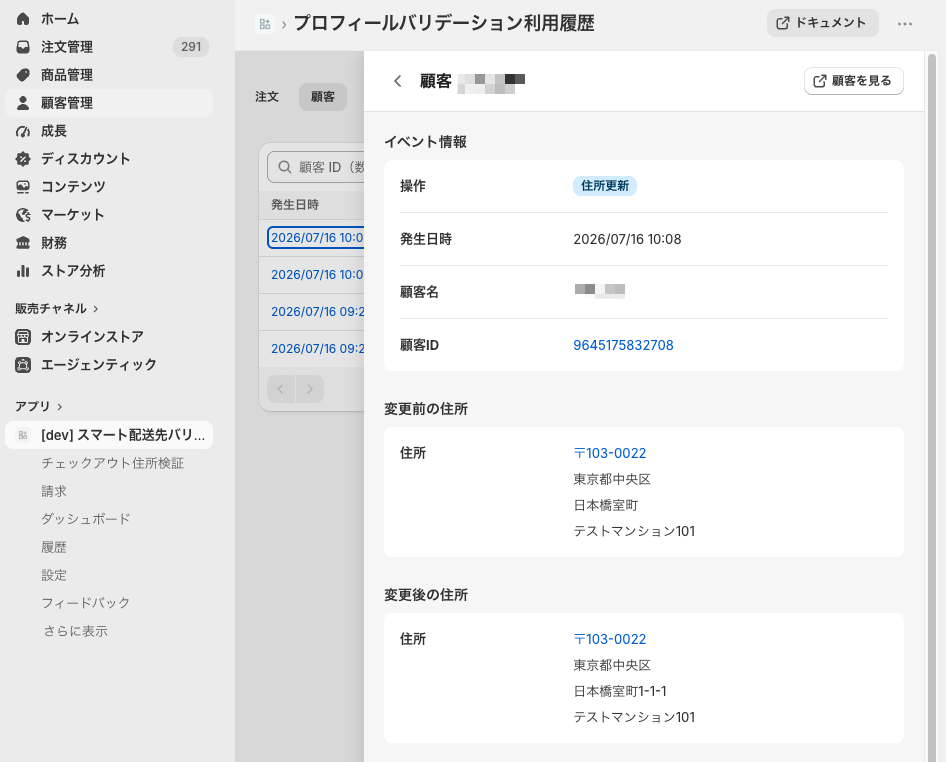Viewport: 946px width, 762px height.
Task: Click the discount badge icon next to ディスカウント
Action: click(x=23, y=159)
